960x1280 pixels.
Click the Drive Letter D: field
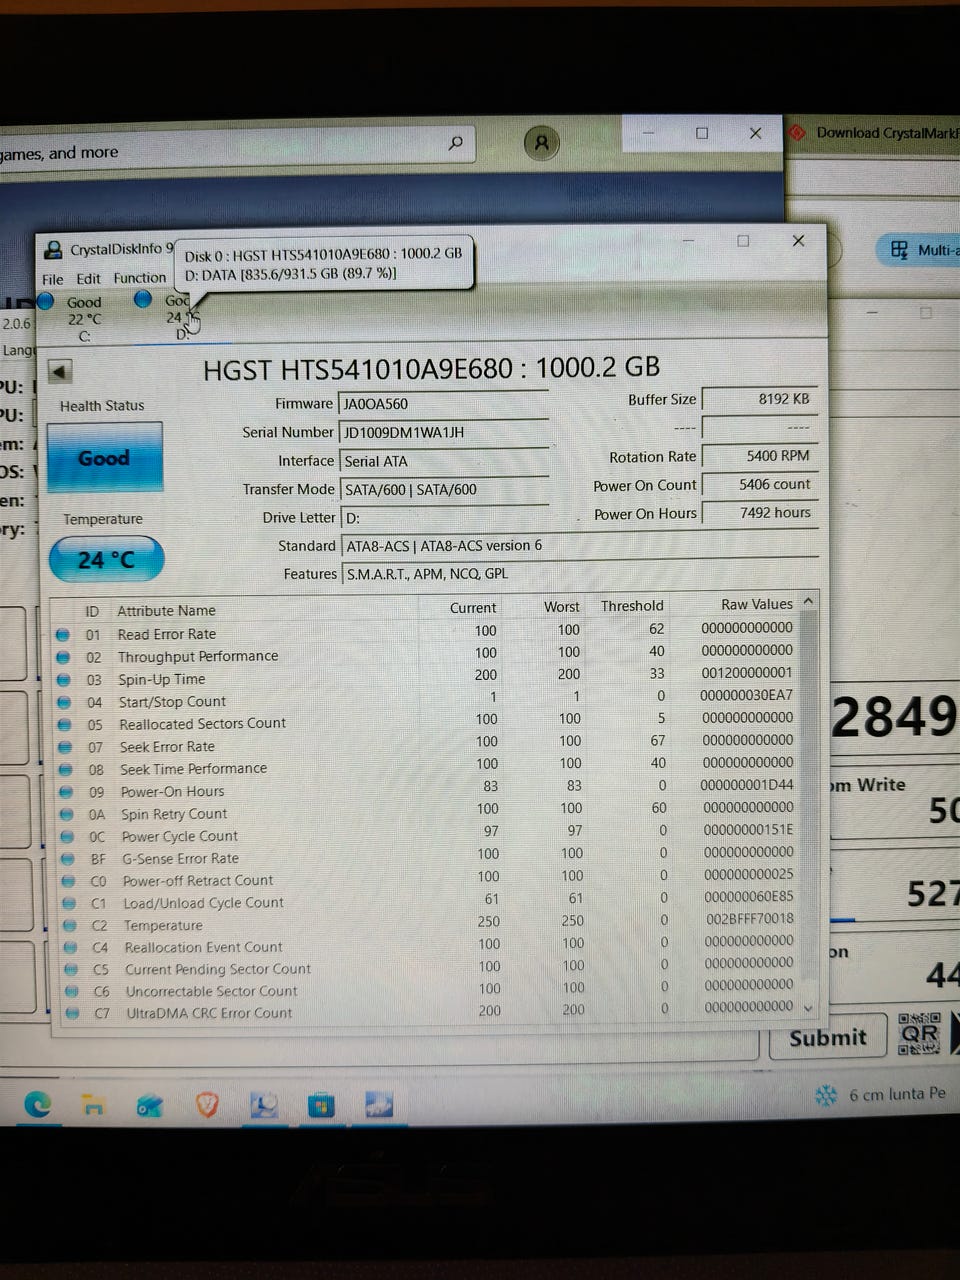[x=444, y=518]
